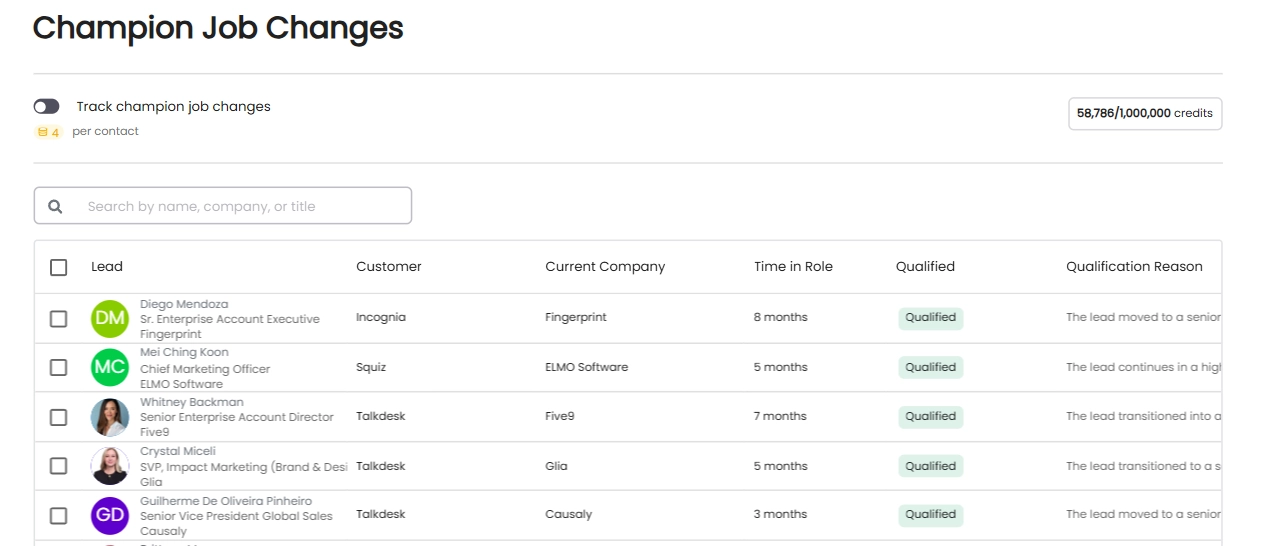
Task: Focus the name, company, or title search field
Action: (x=223, y=206)
